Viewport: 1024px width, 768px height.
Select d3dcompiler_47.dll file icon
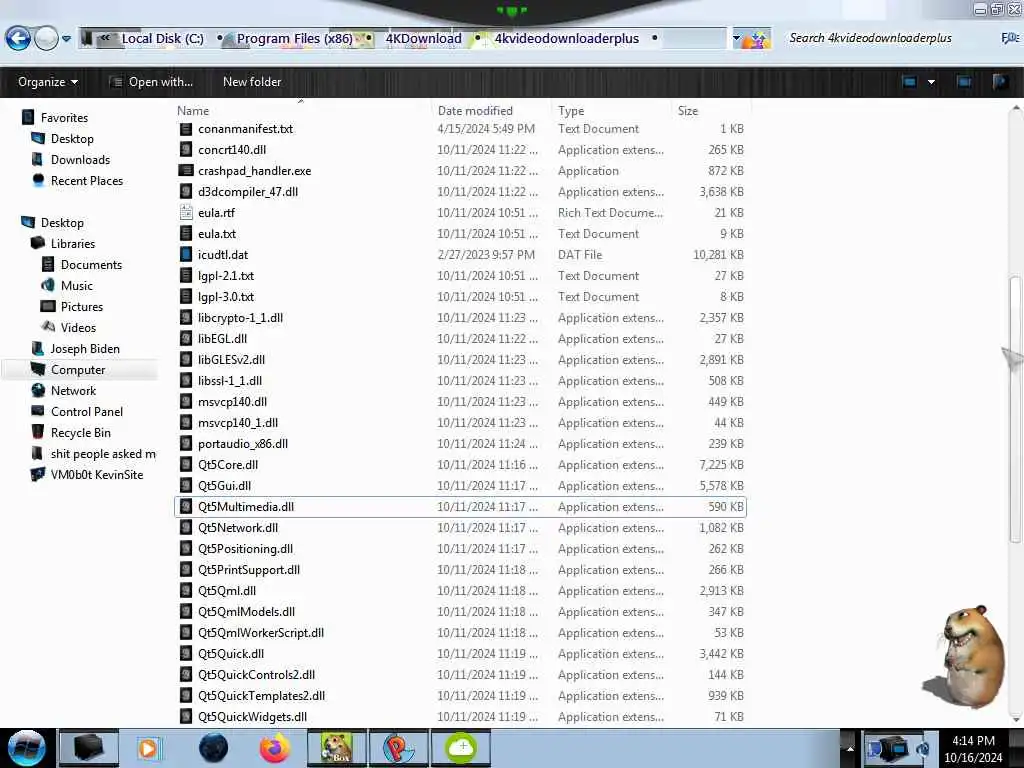click(186, 192)
